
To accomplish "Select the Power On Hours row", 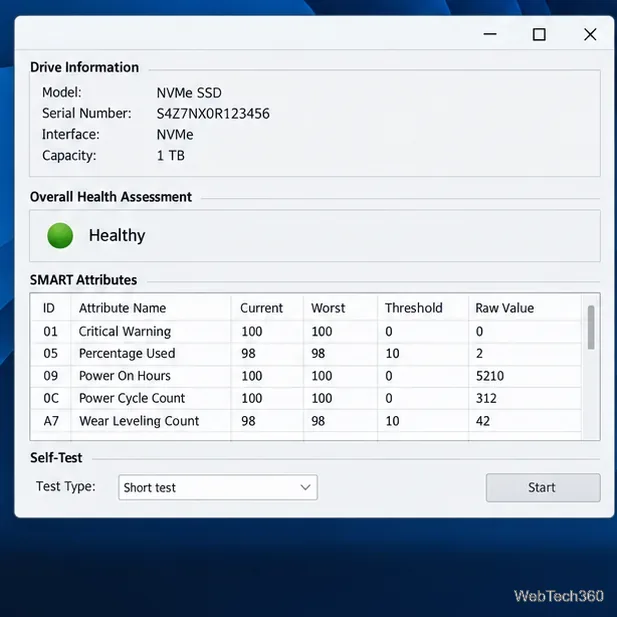I will [306, 376].
